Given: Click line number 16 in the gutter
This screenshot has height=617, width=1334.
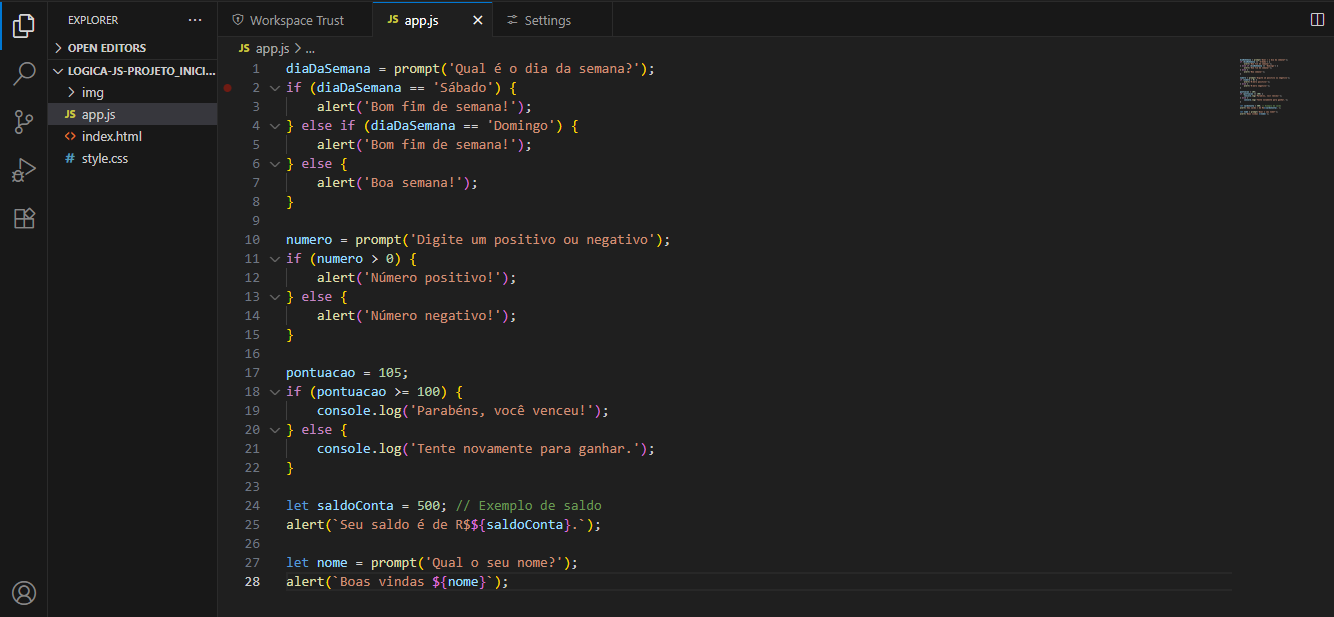Looking at the screenshot, I should [x=252, y=354].
